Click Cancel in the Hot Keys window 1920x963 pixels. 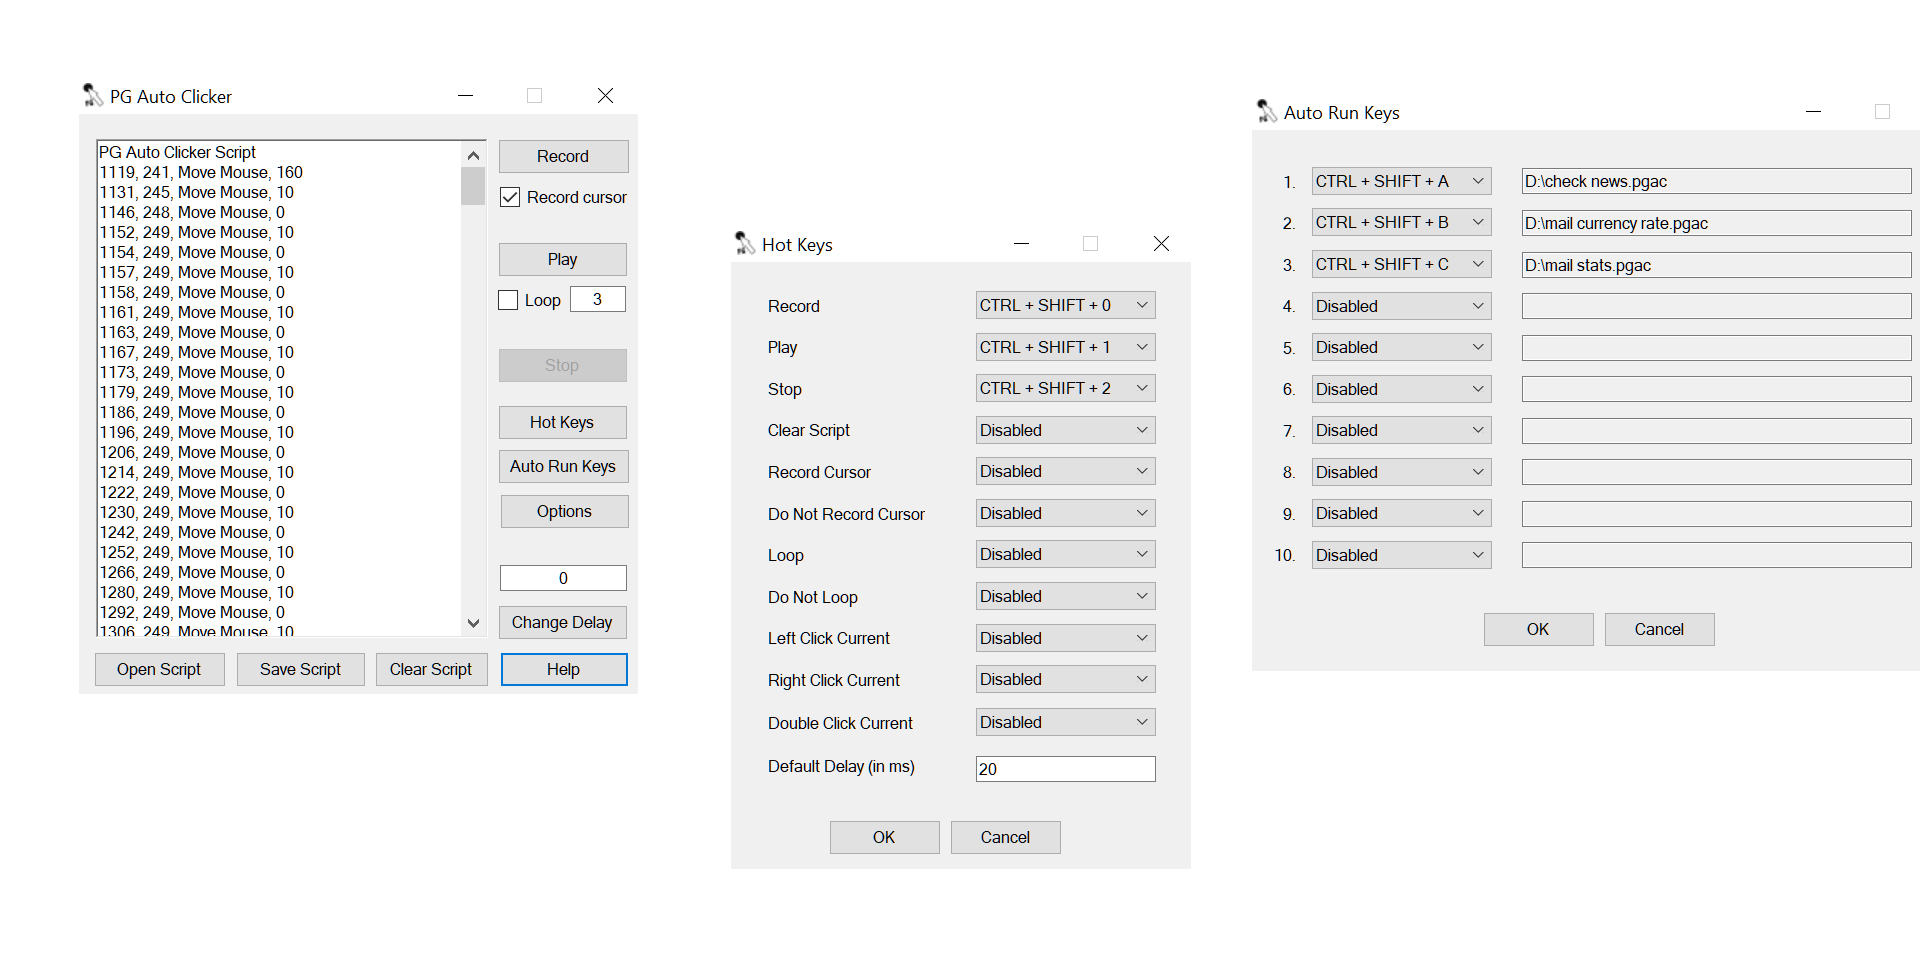click(1005, 837)
